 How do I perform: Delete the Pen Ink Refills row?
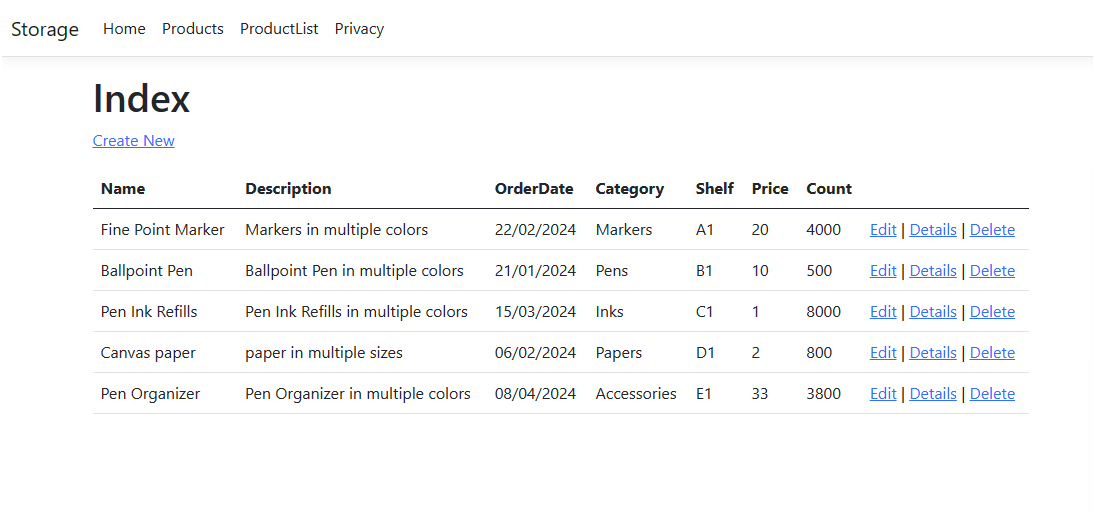point(992,312)
